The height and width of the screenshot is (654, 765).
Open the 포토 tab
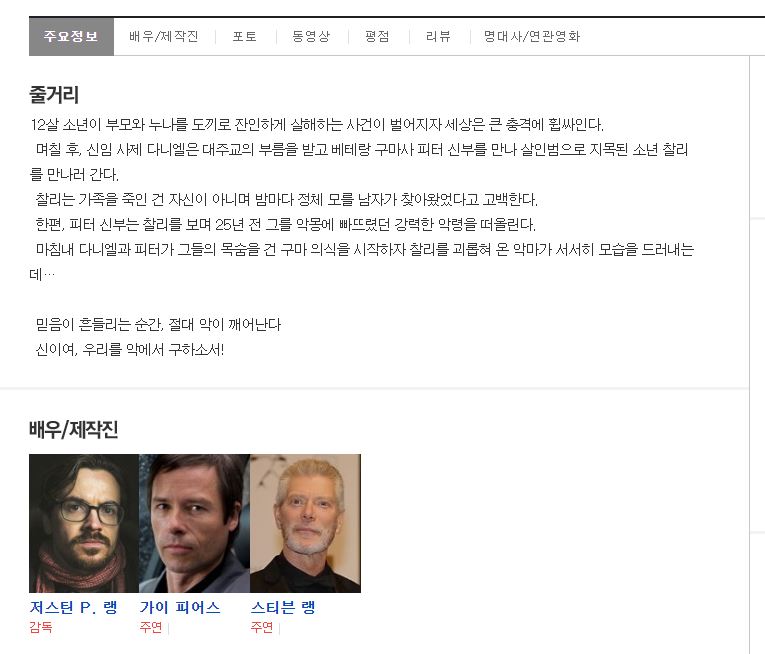pyautogui.click(x=244, y=37)
